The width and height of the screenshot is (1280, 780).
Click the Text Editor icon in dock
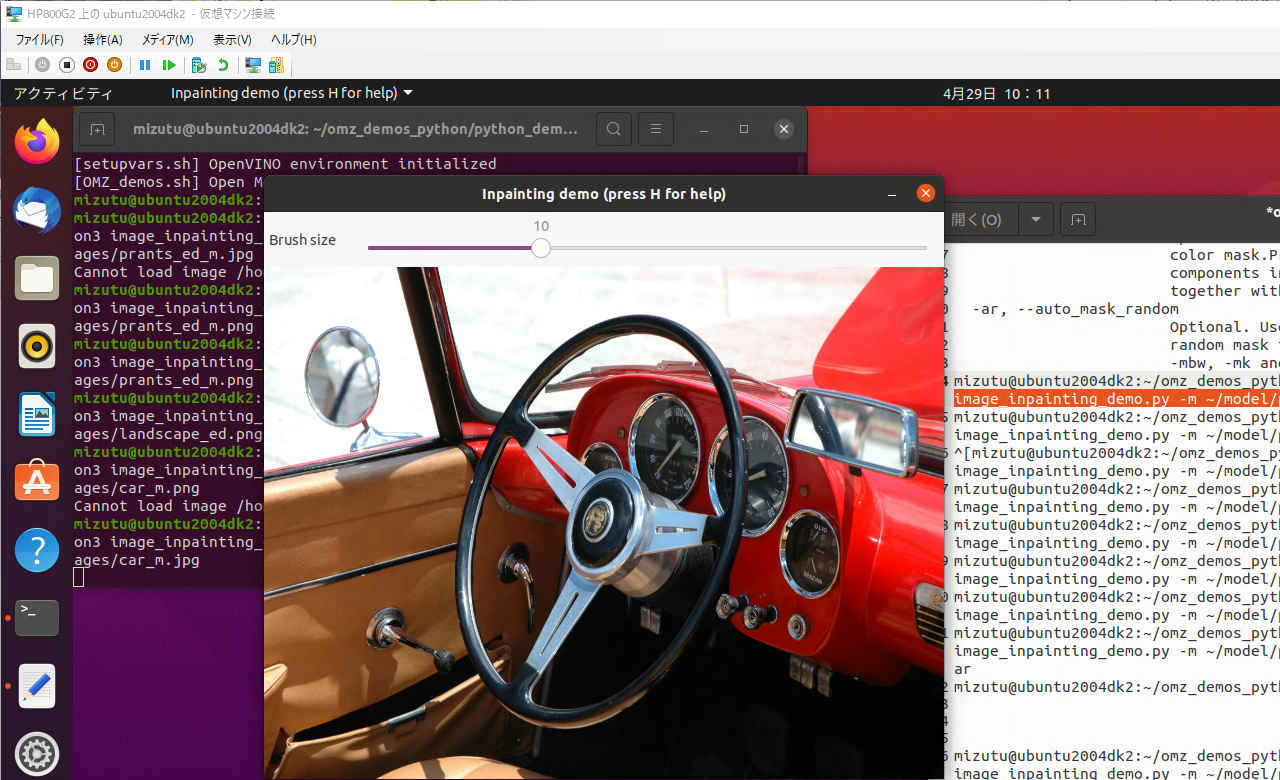37,686
